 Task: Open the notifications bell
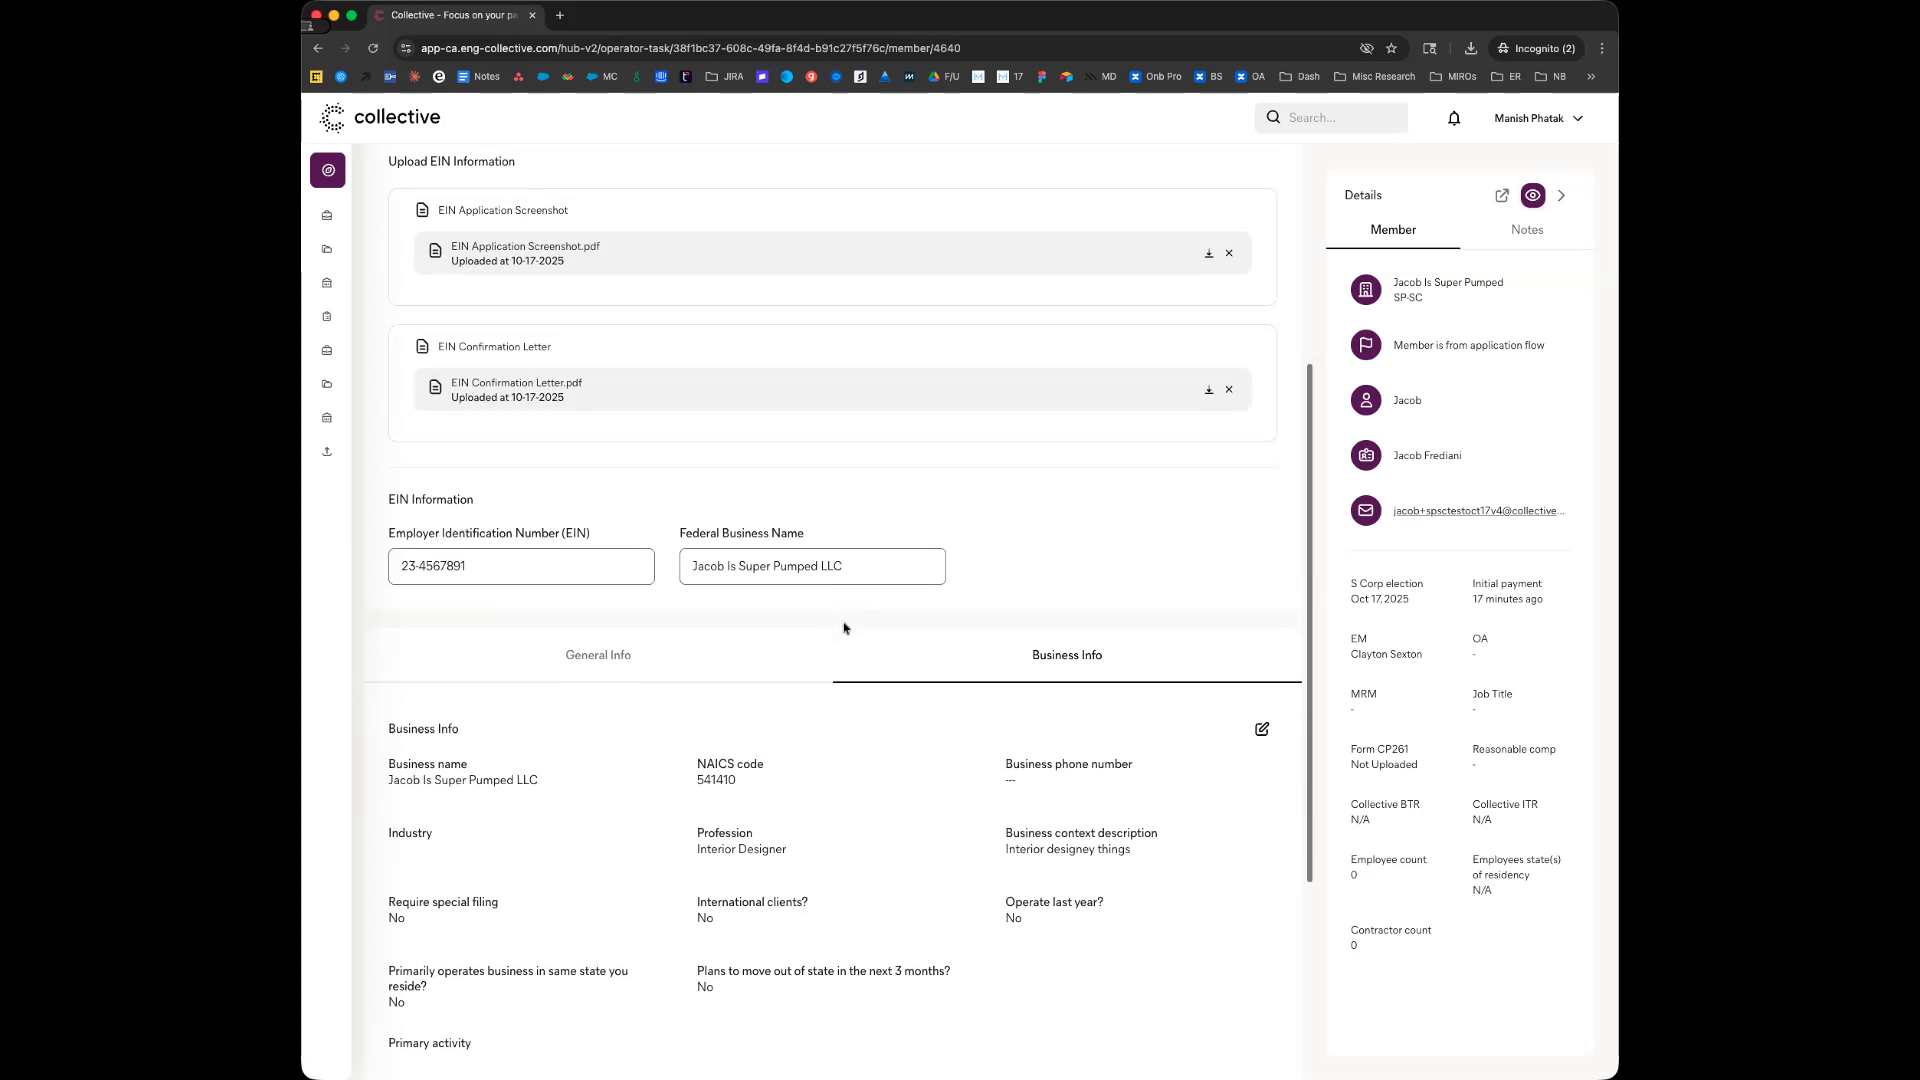point(1454,118)
